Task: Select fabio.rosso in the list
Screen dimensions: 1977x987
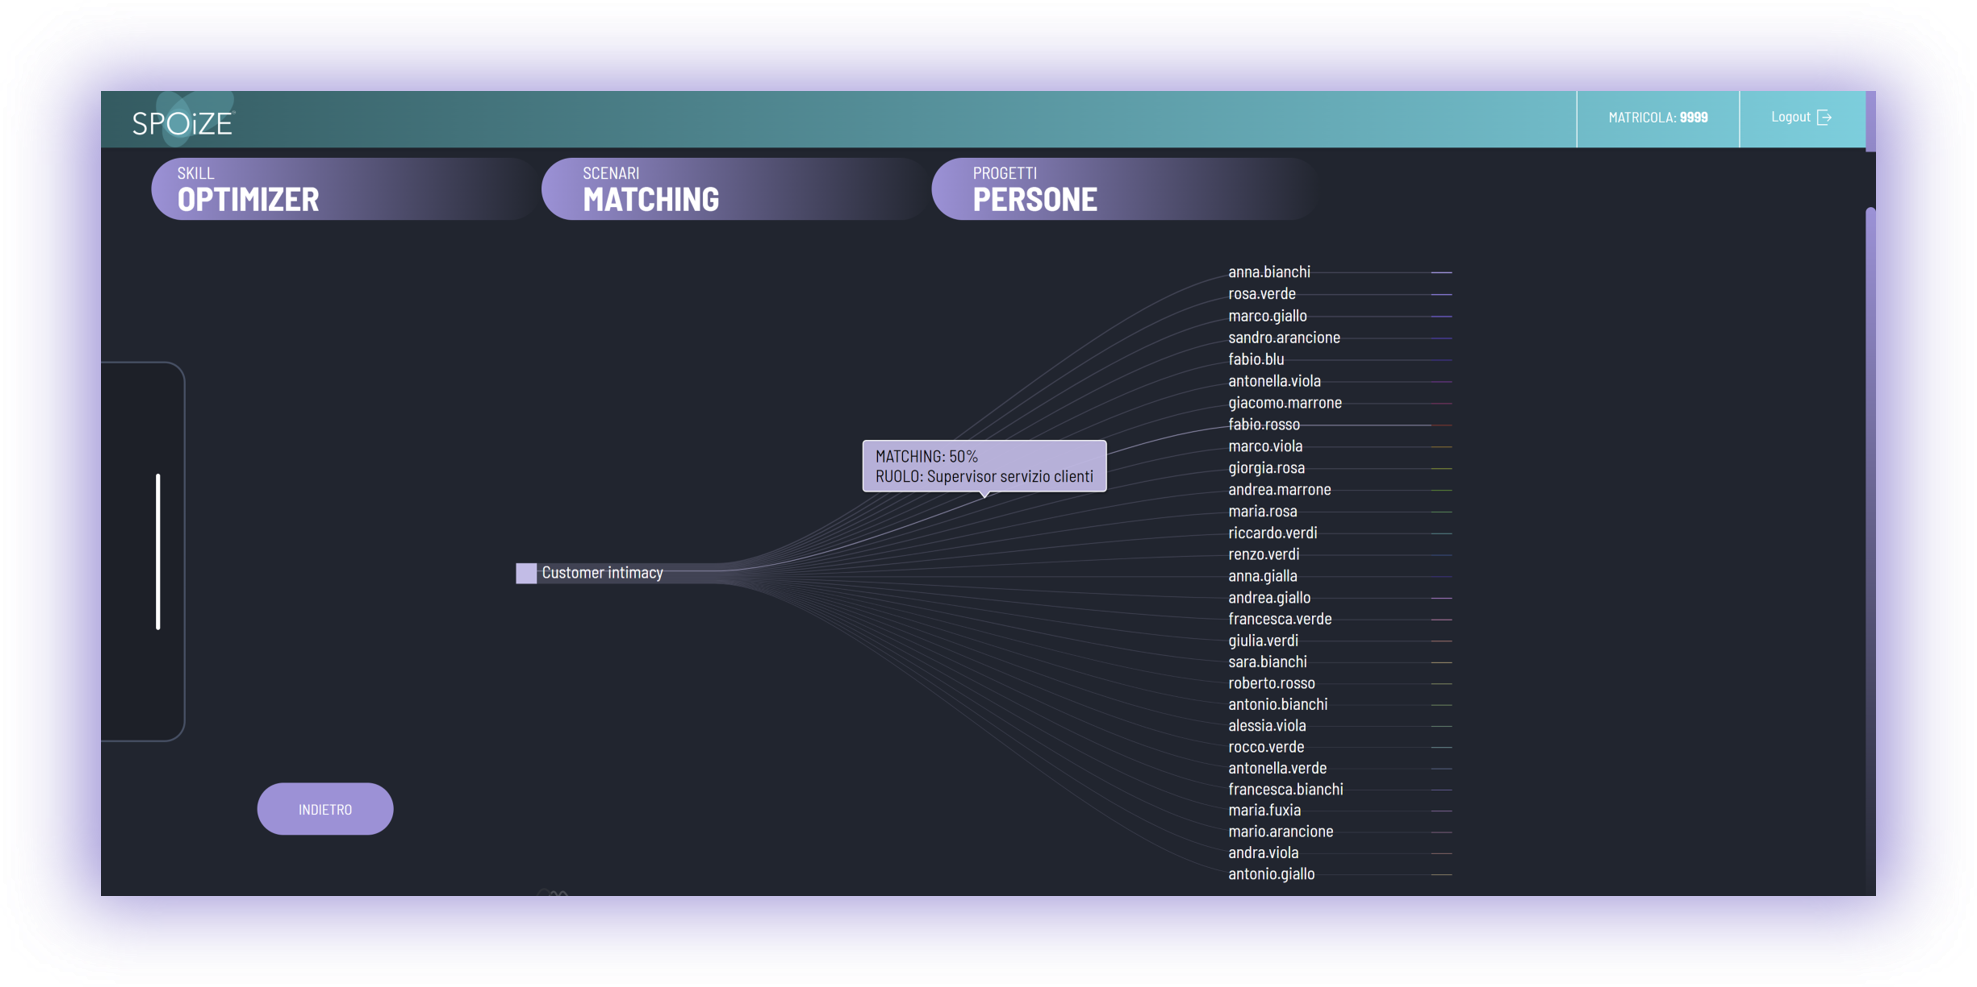Action: click(1264, 425)
